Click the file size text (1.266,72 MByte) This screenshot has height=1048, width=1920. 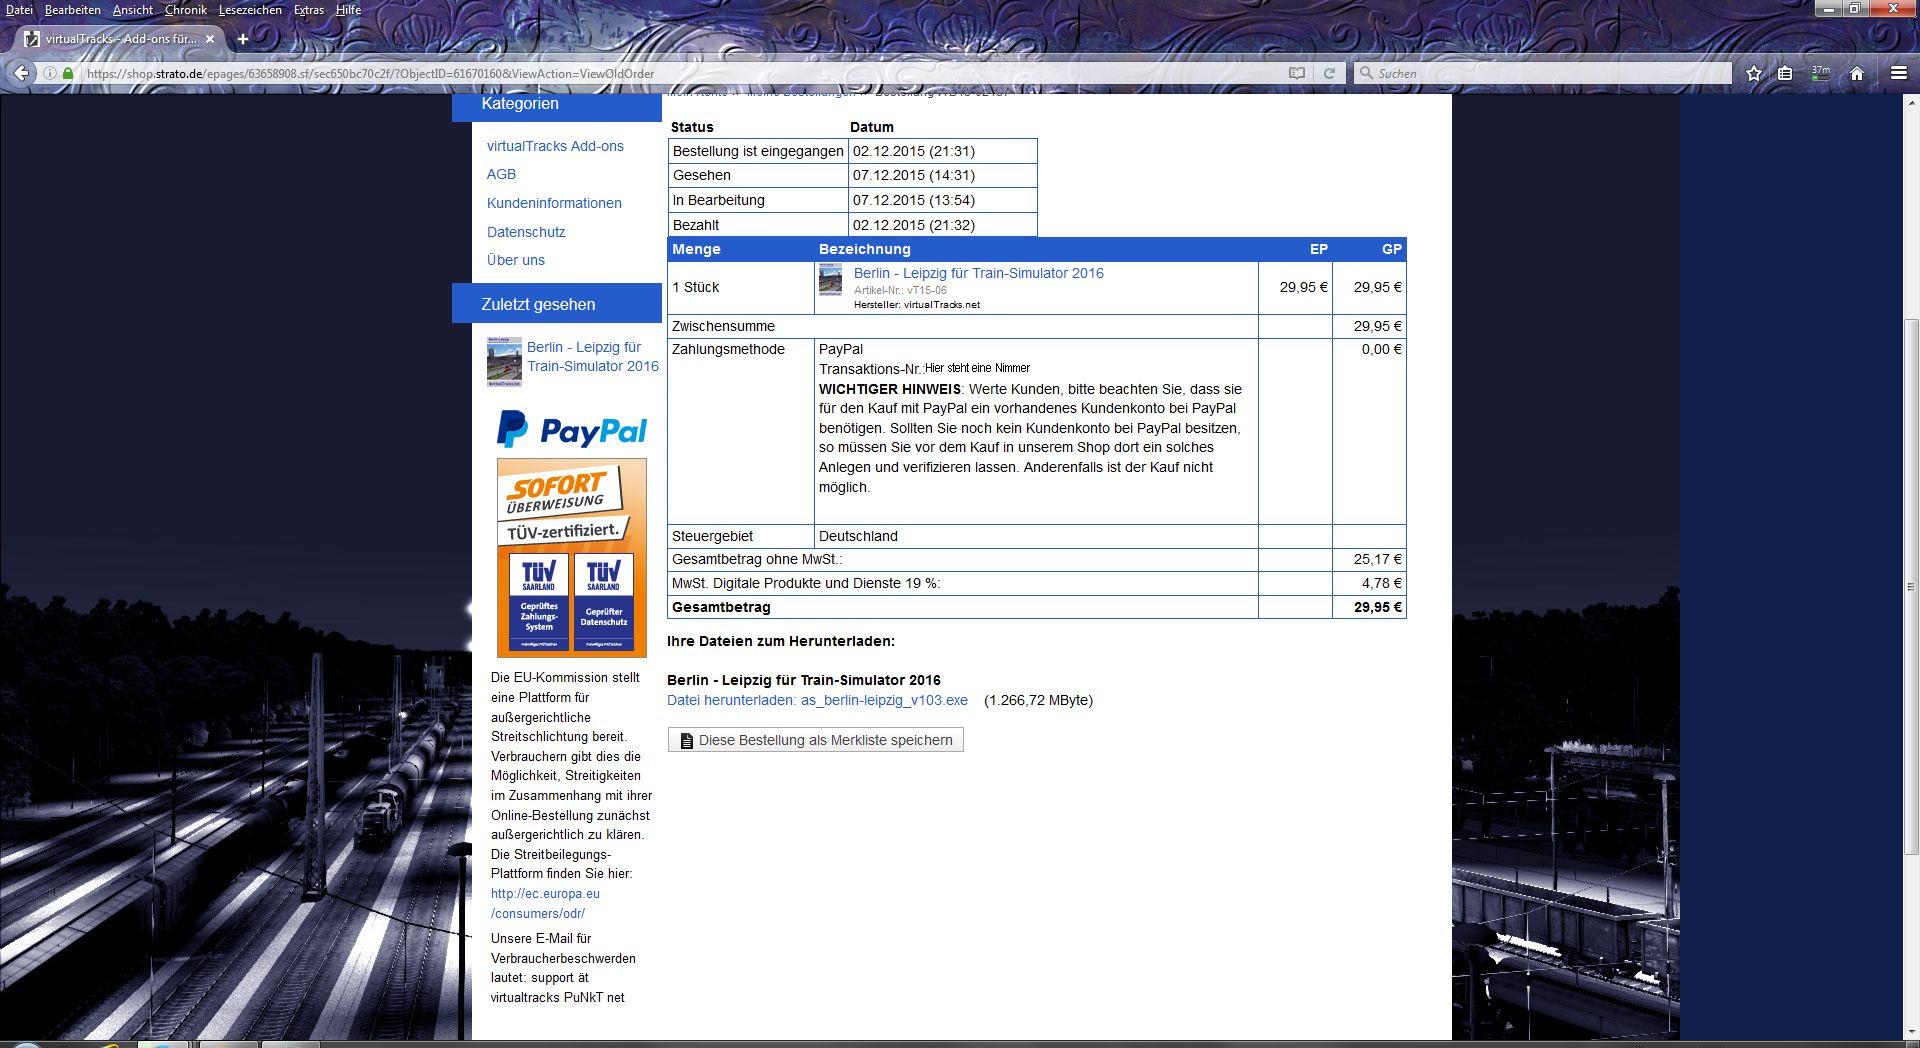click(1038, 700)
